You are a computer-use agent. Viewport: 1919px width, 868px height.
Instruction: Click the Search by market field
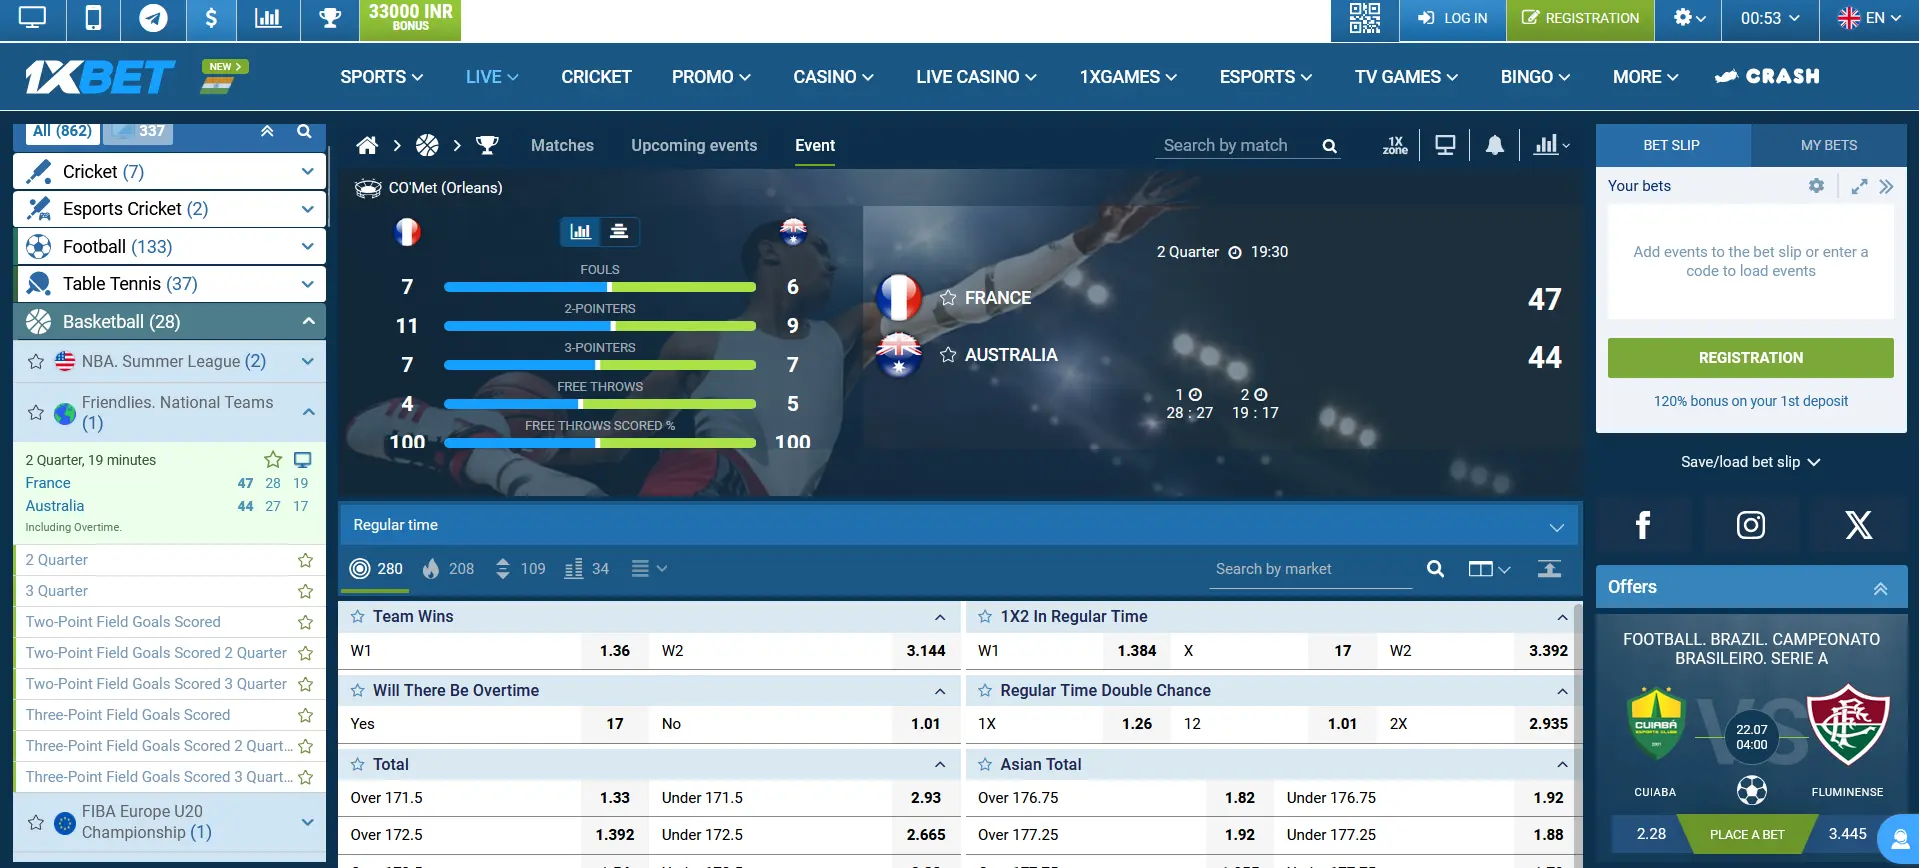1310,569
